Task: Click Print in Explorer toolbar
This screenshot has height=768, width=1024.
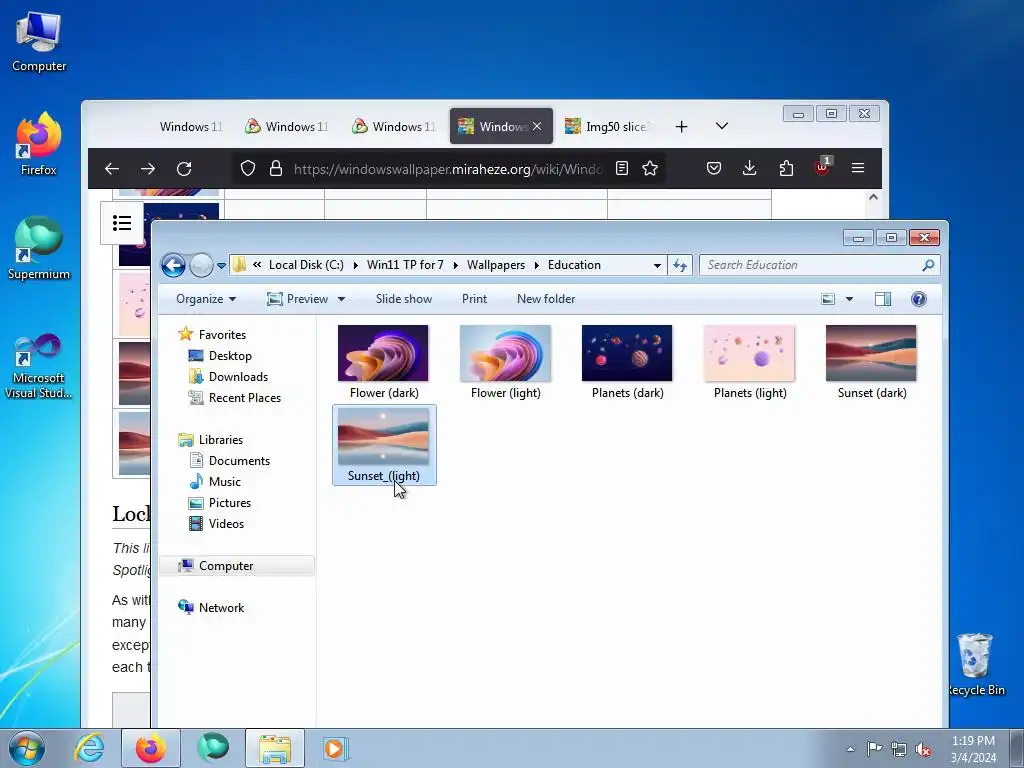Action: point(474,299)
